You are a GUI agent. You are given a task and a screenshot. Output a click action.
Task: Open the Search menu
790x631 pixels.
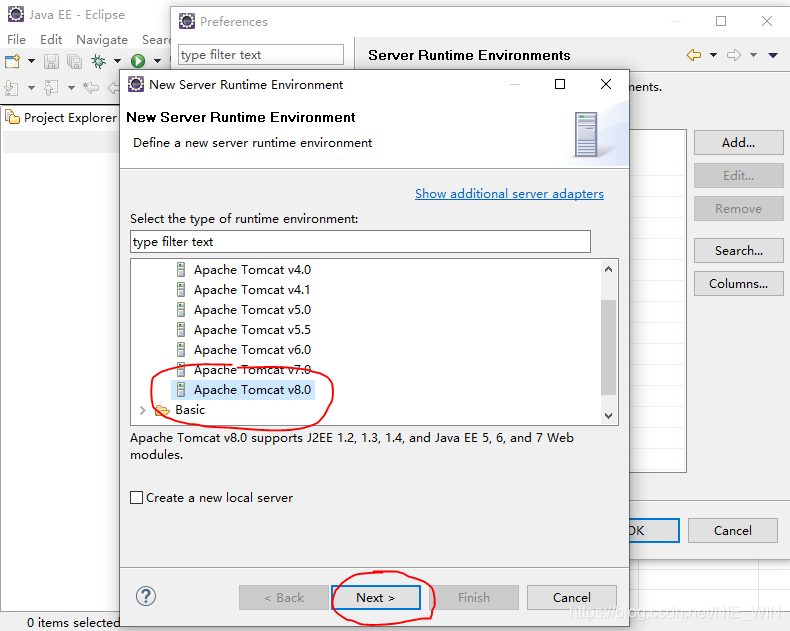click(x=156, y=39)
